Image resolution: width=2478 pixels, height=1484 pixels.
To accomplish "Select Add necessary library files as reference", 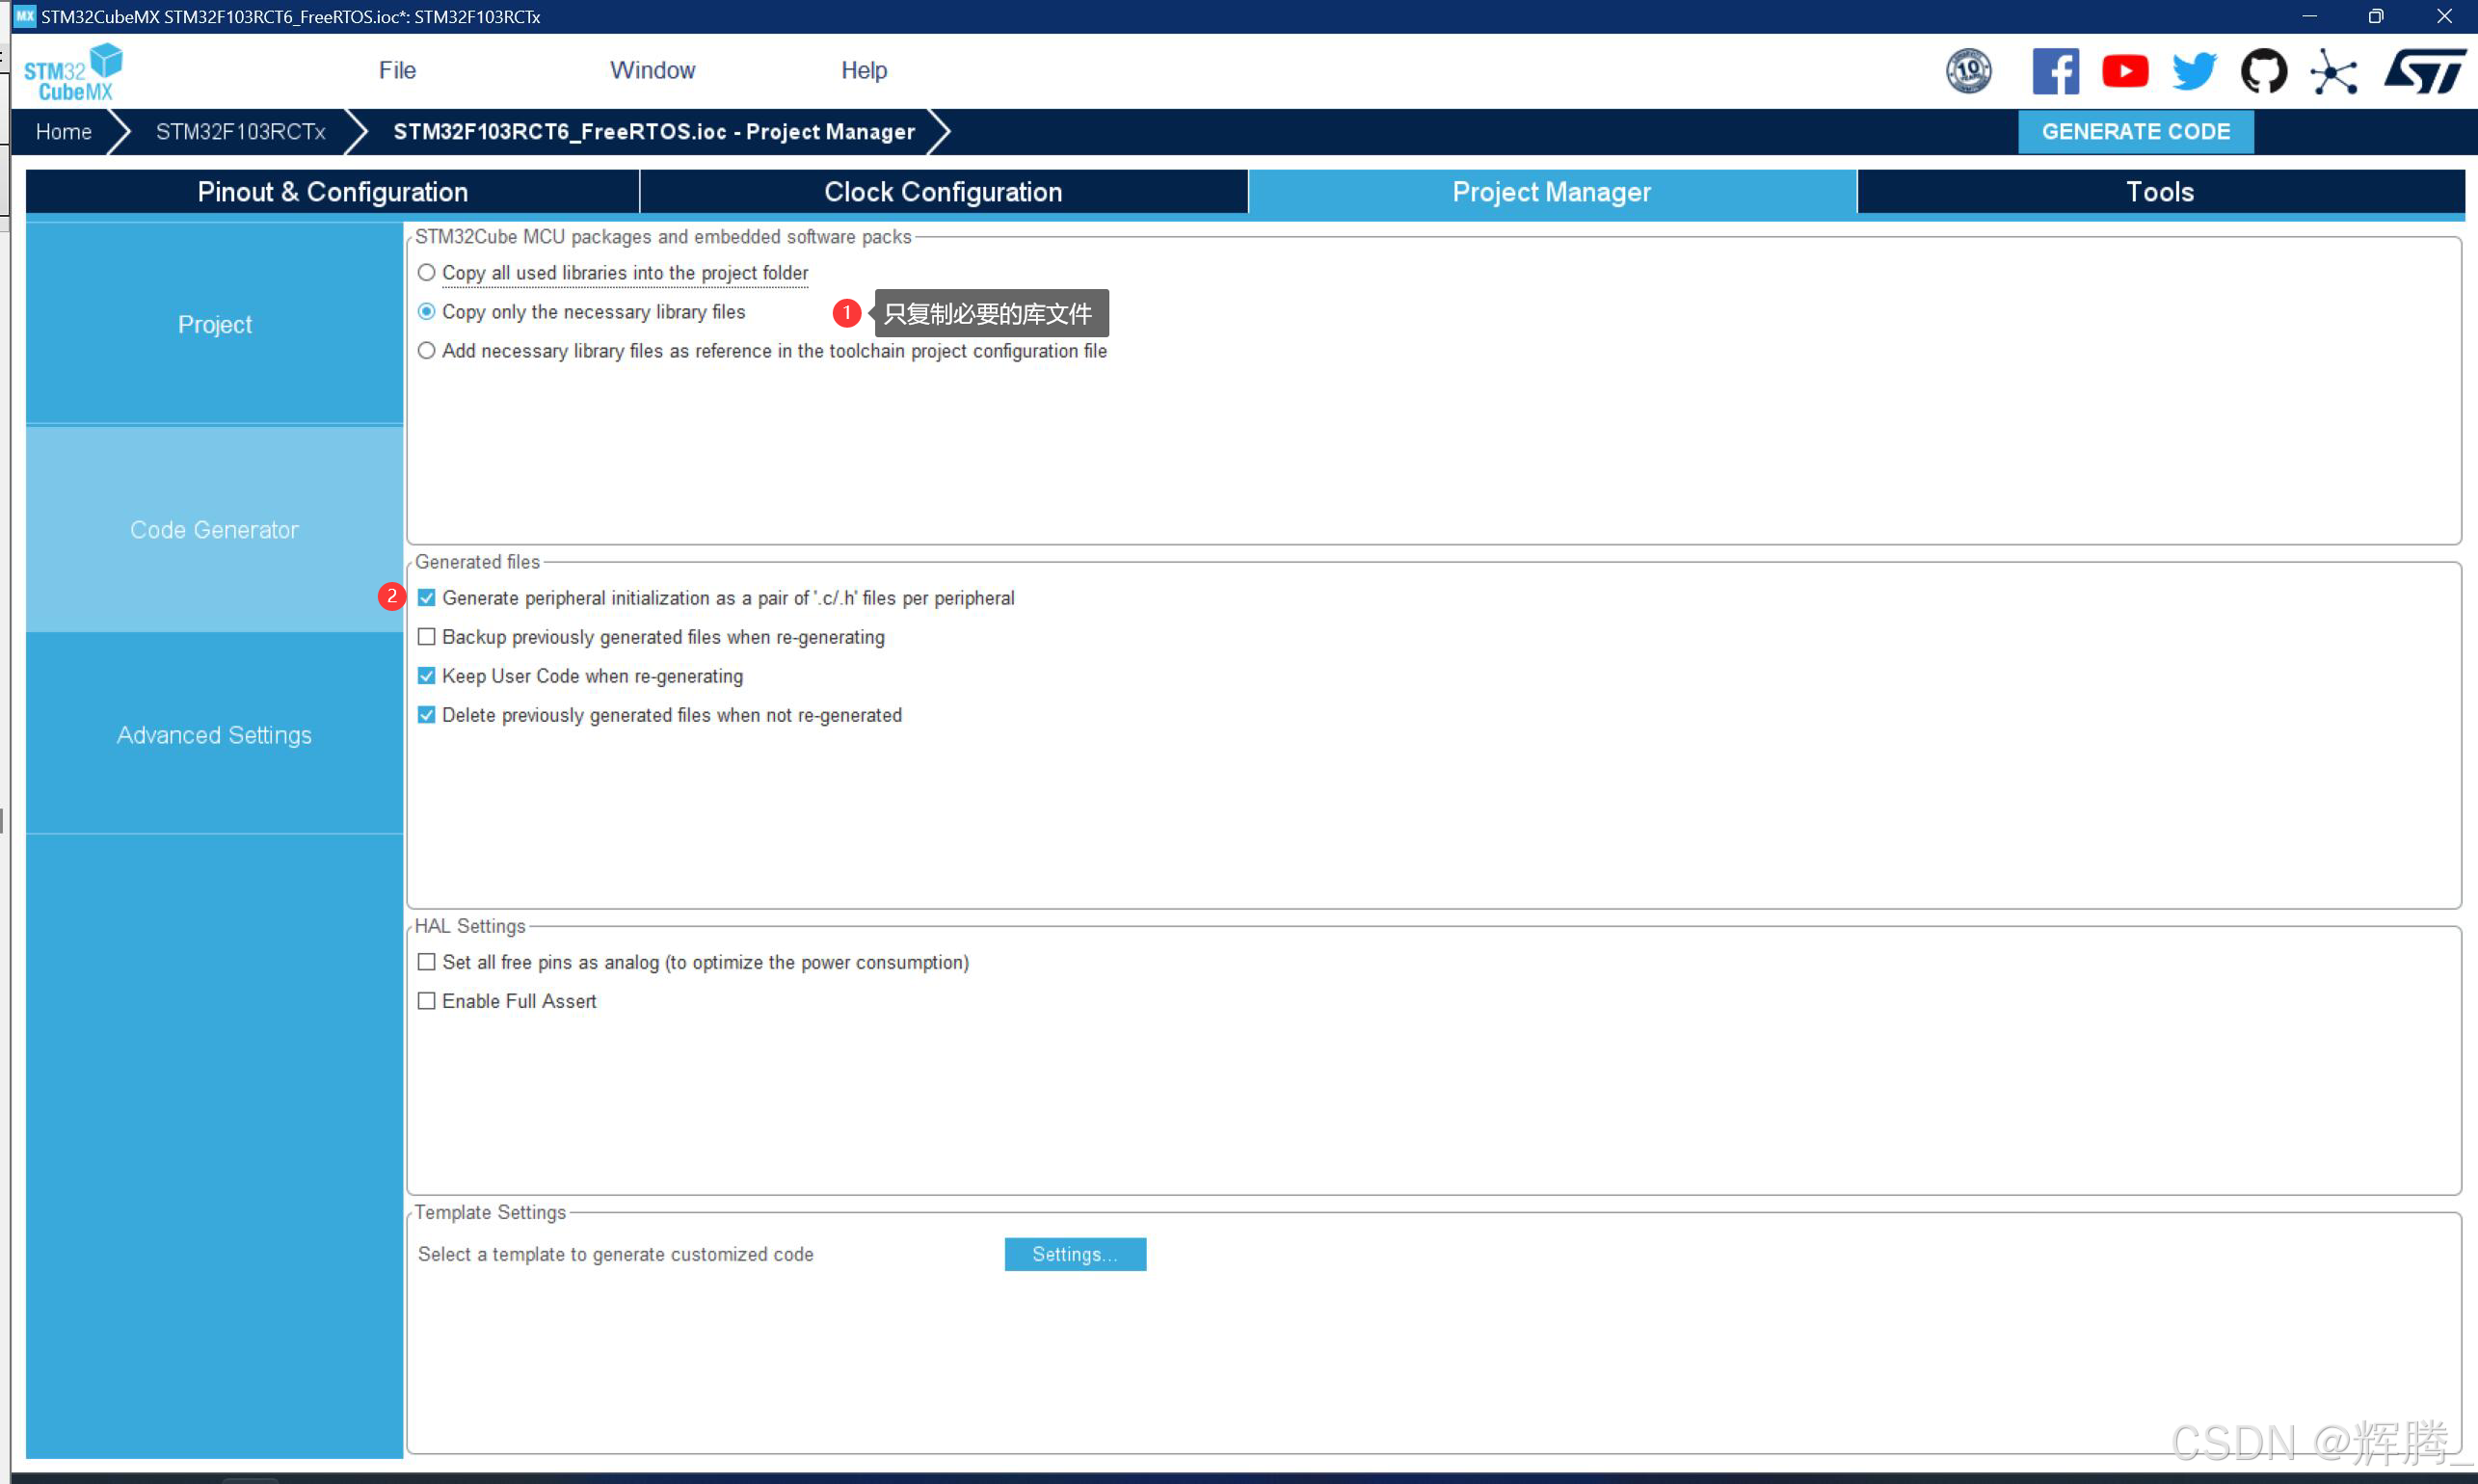I will 427,351.
